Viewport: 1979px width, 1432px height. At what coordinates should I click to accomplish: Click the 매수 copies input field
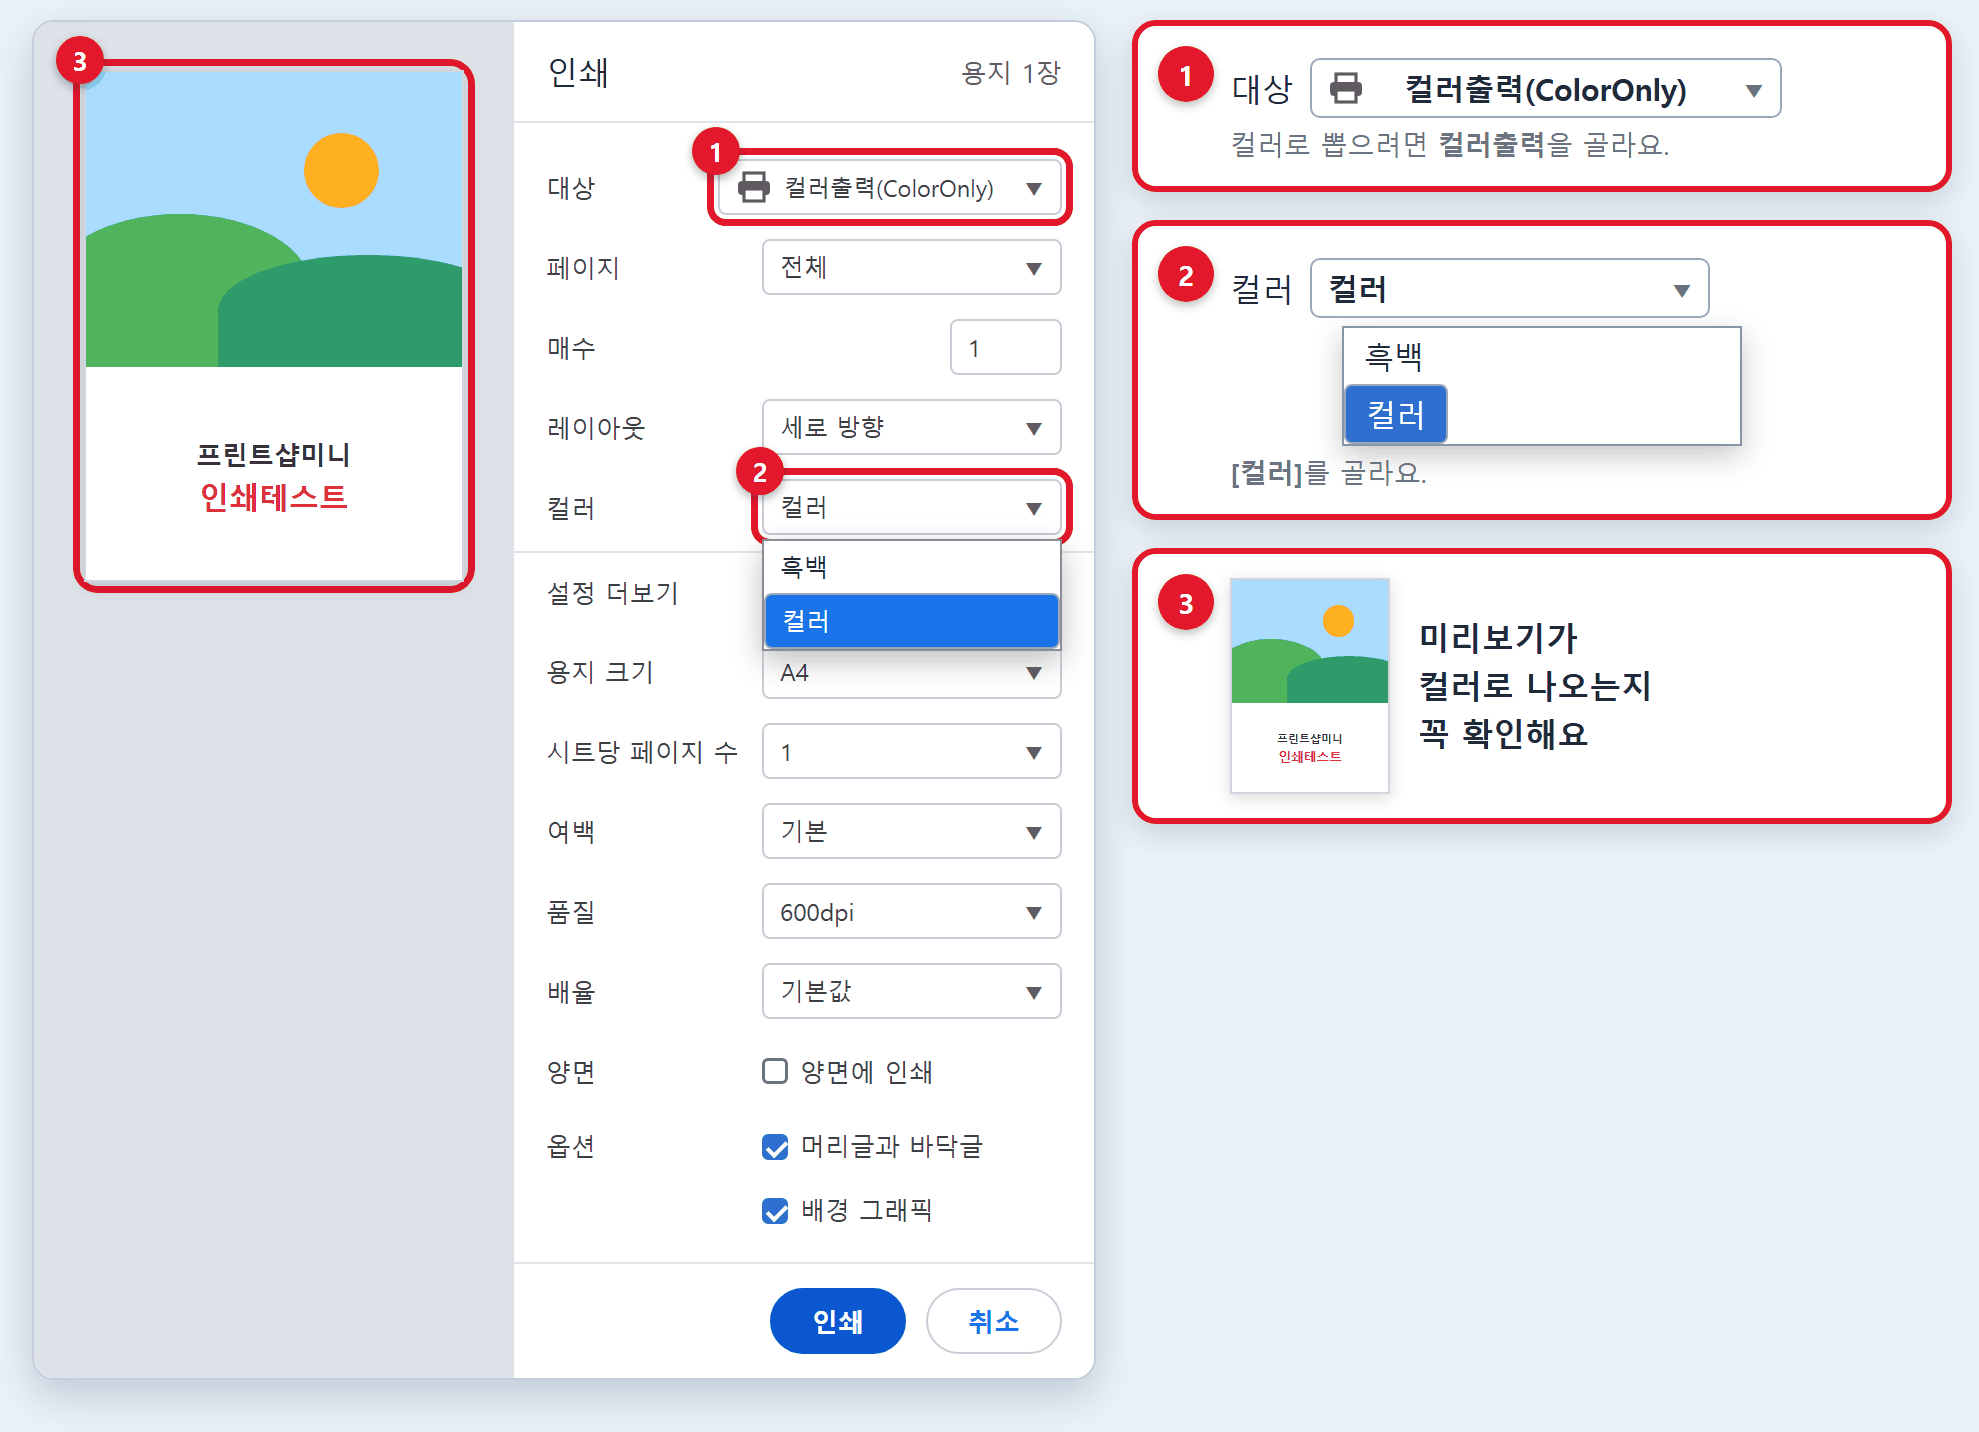coord(1005,347)
